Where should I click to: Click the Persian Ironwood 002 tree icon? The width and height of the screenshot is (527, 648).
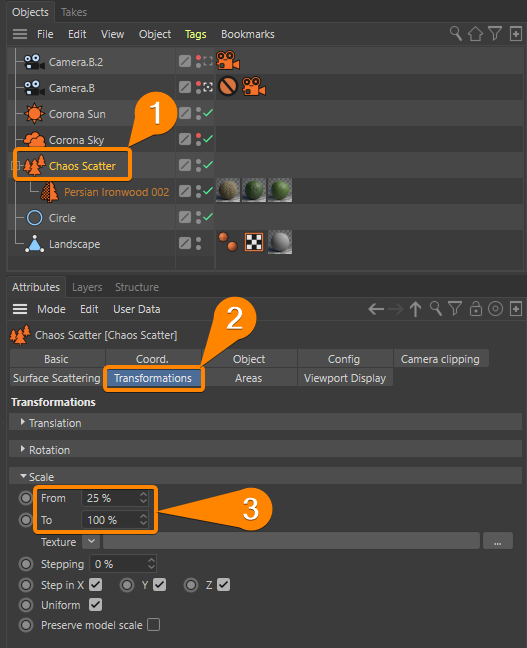50,192
